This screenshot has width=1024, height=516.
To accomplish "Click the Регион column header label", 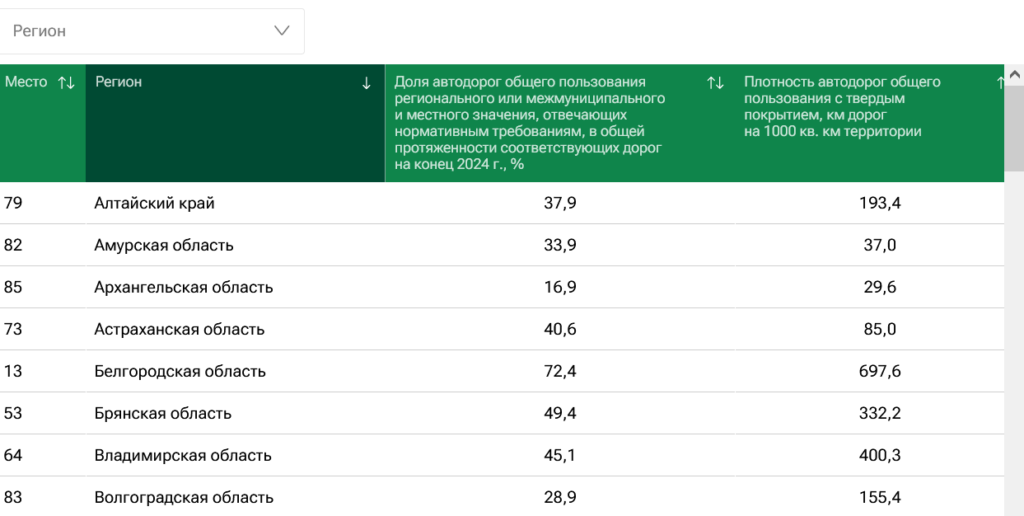I will pos(118,82).
